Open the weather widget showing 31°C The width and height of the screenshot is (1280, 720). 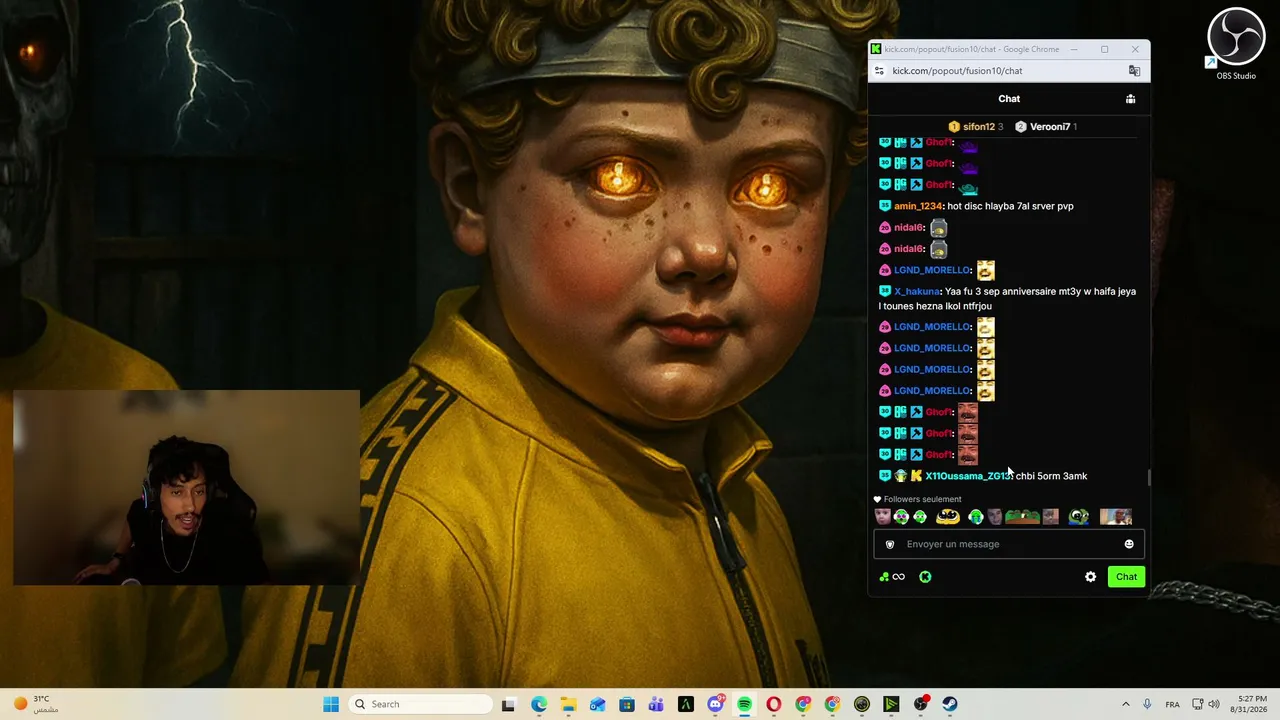tap(35, 704)
